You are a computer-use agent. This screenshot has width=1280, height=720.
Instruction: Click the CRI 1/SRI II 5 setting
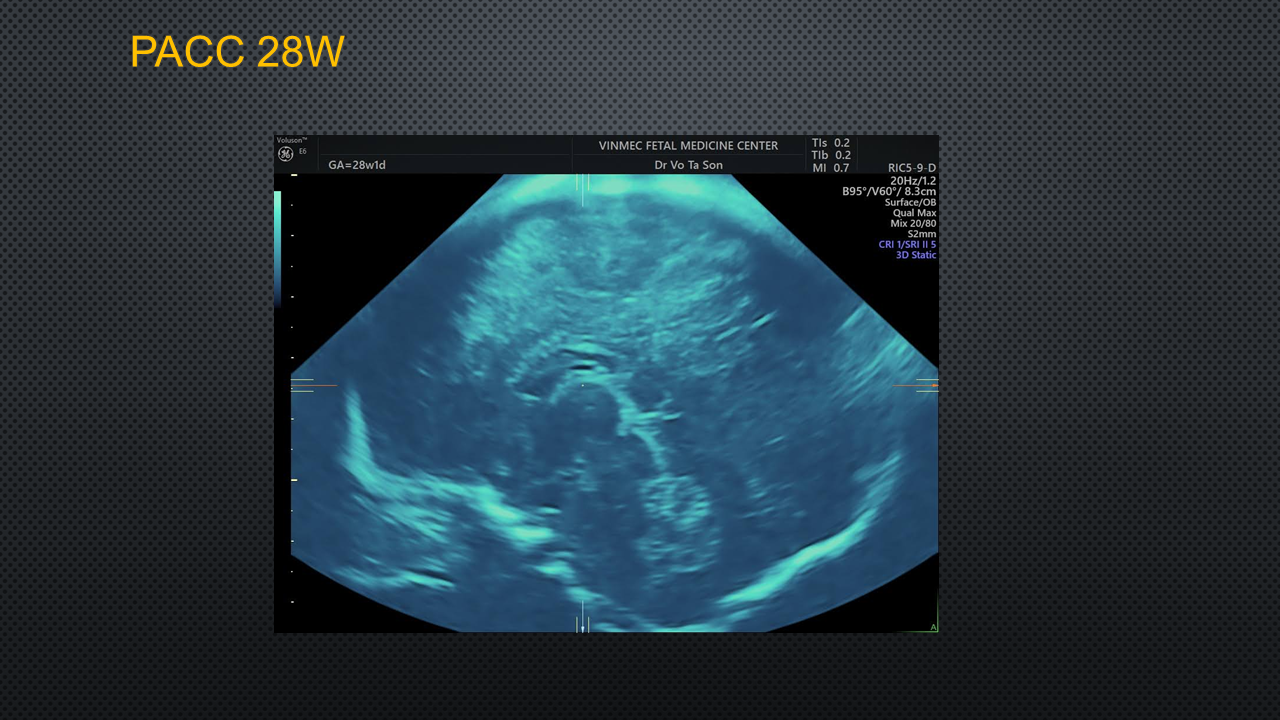coord(907,244)
